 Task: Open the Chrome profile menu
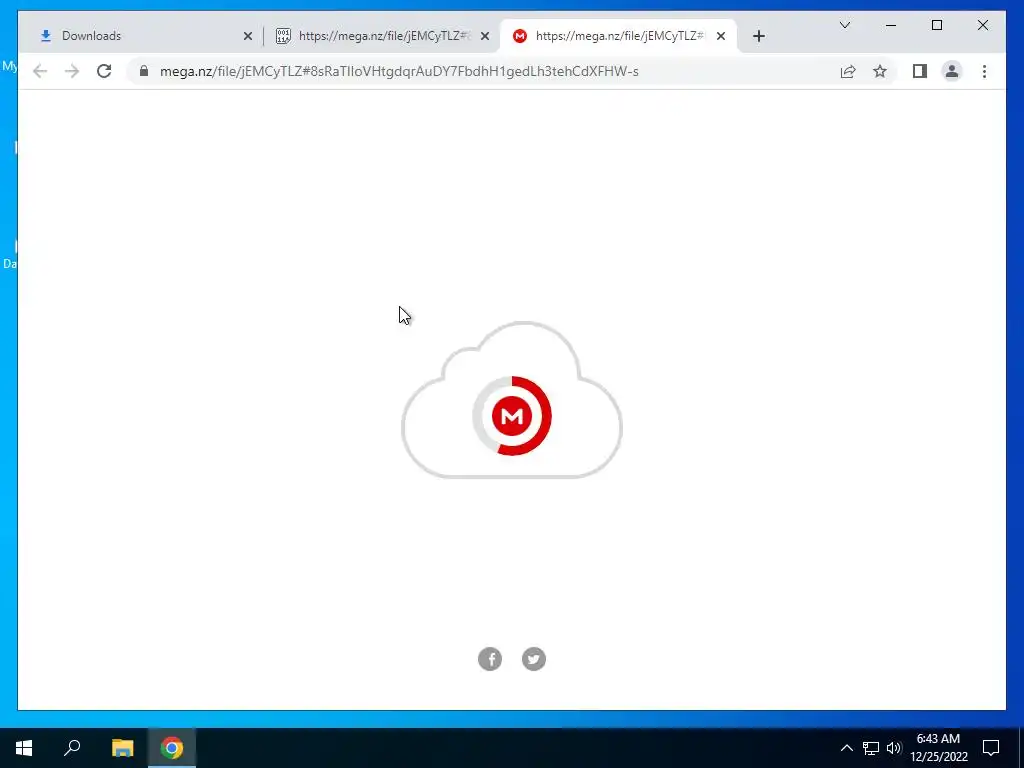click(952, 71)
